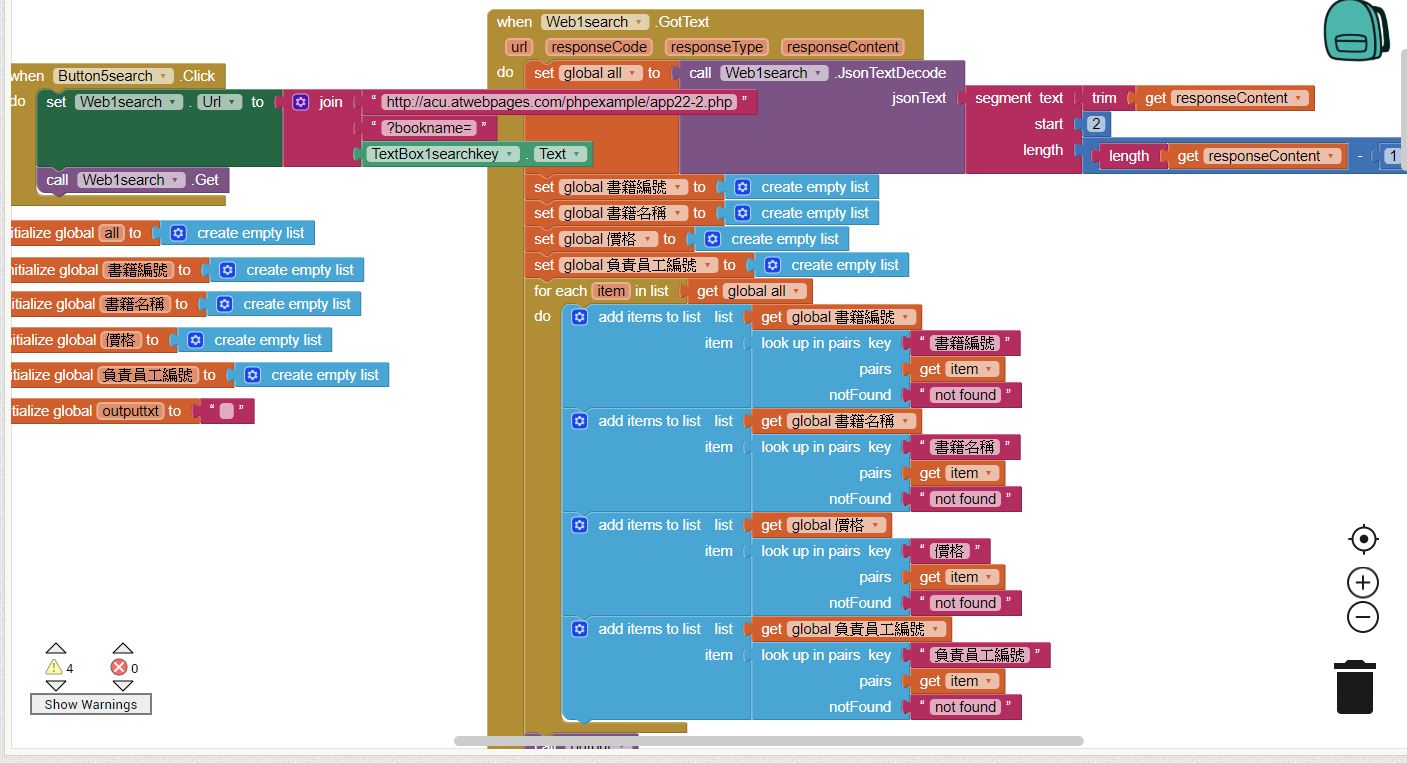This screenshot has width=1407, height=763.
Task: Edit the start number 2 field
Action: click(1096, 124)
